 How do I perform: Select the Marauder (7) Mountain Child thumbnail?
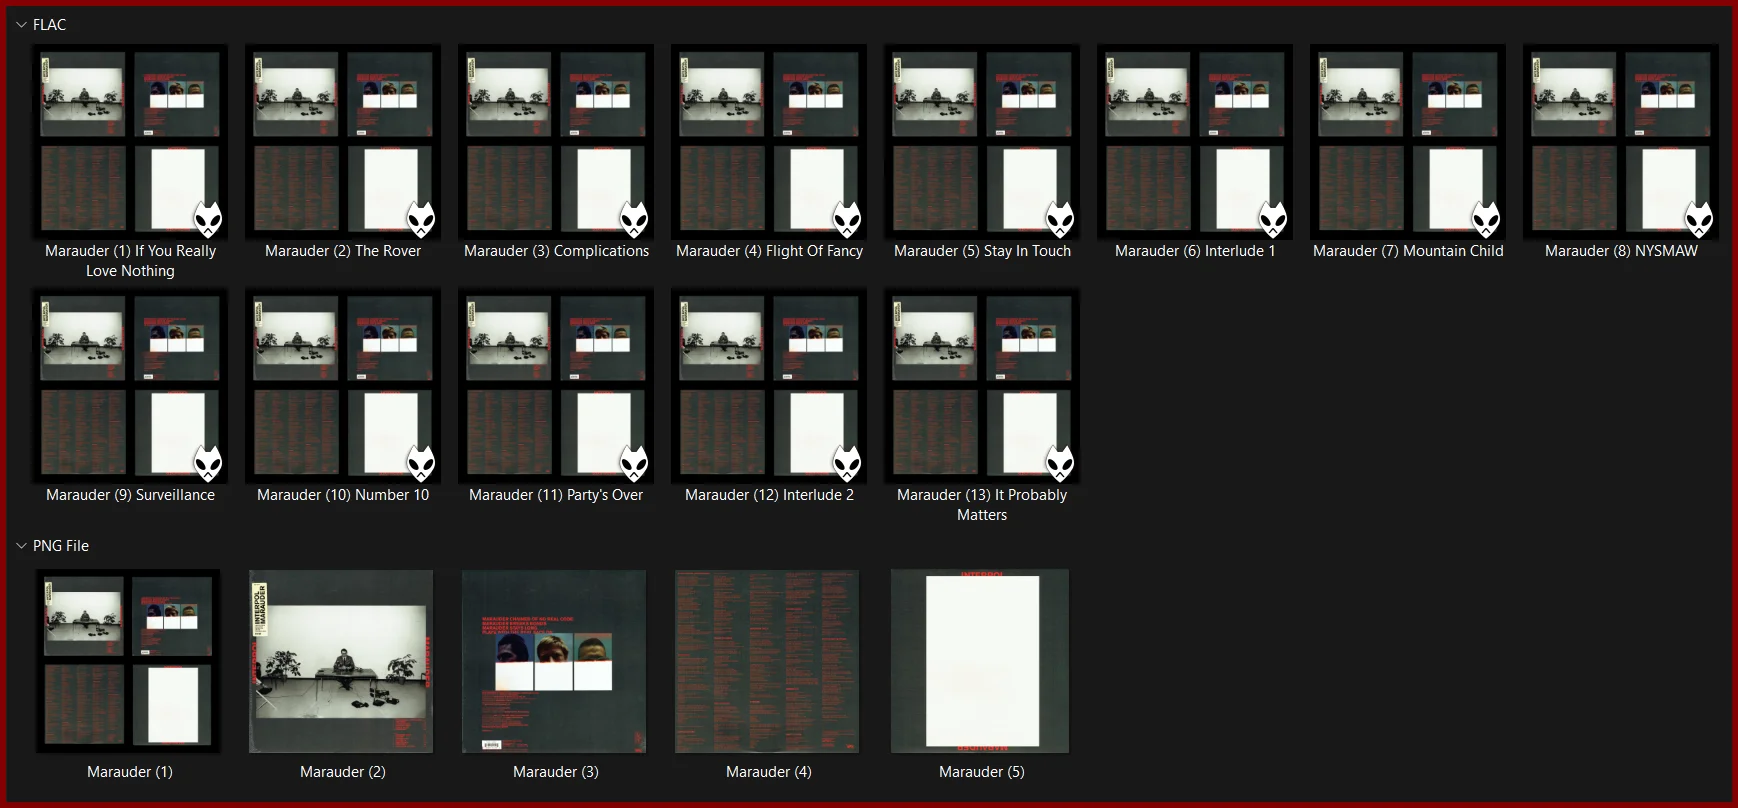(1408, 141)
